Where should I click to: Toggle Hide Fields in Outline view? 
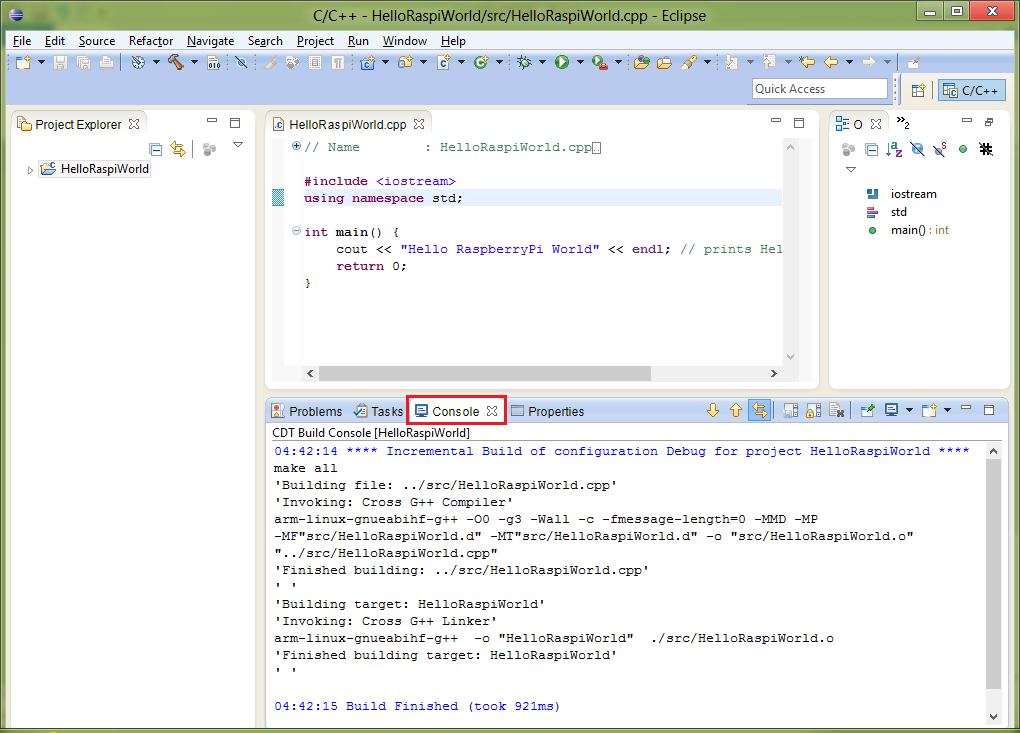[917, 150]
